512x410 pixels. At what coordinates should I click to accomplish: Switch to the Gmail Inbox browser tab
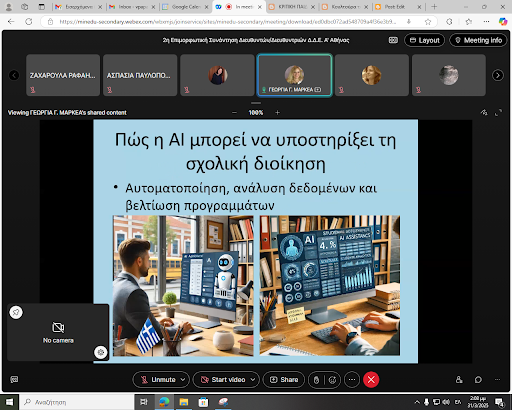[x=132, y=7]
